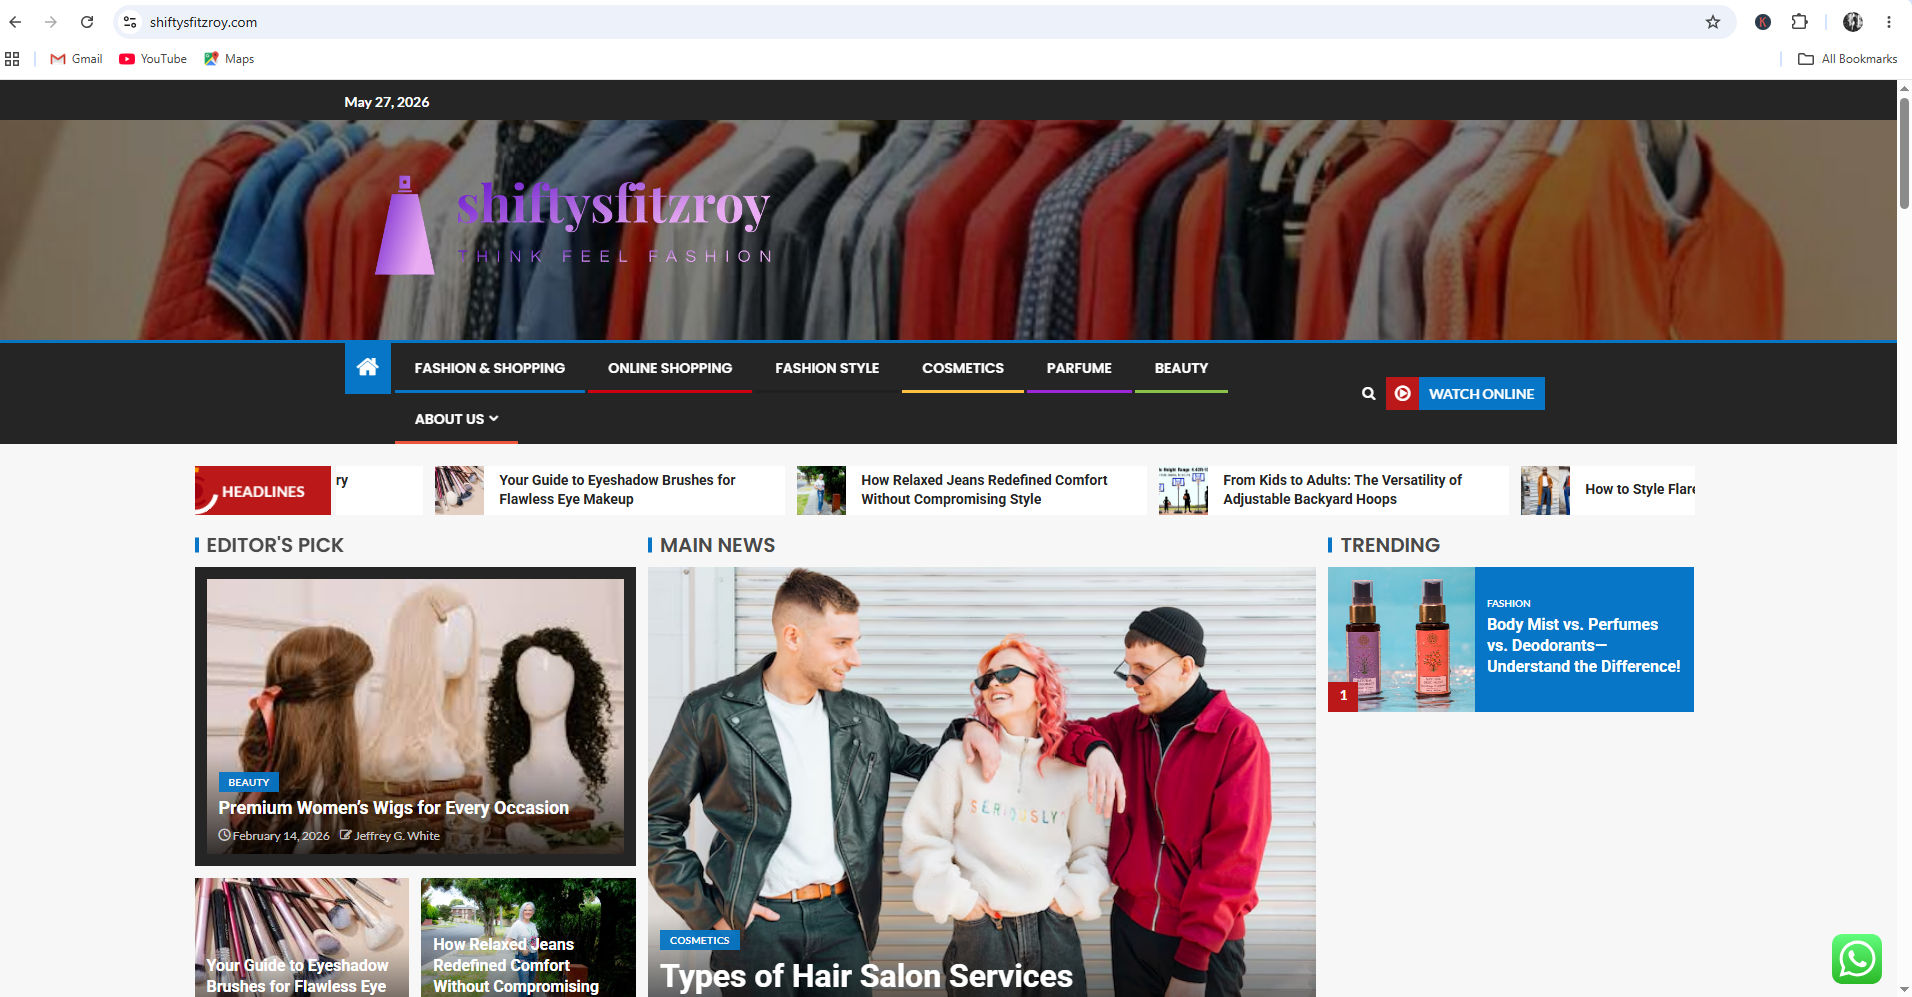Open the All Bookmarks folder
This screenshot has width=1912, height=997.
pyautogui.click(x=1847, y=59)
